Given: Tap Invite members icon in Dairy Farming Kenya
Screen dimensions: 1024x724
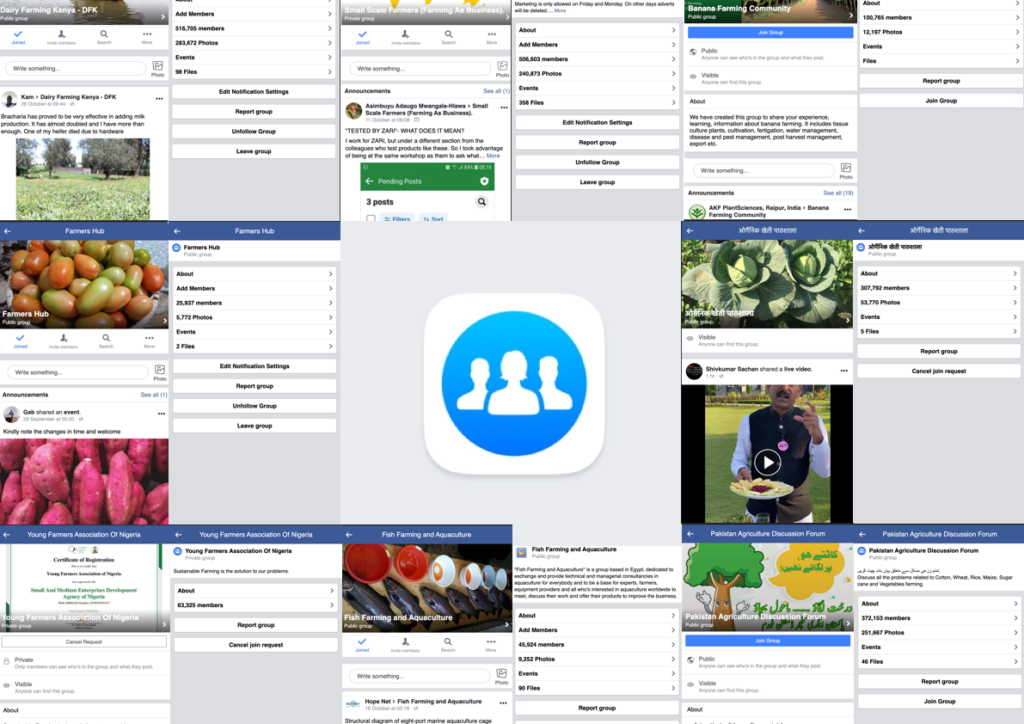Looking at the screenshot, I should 61,37.
